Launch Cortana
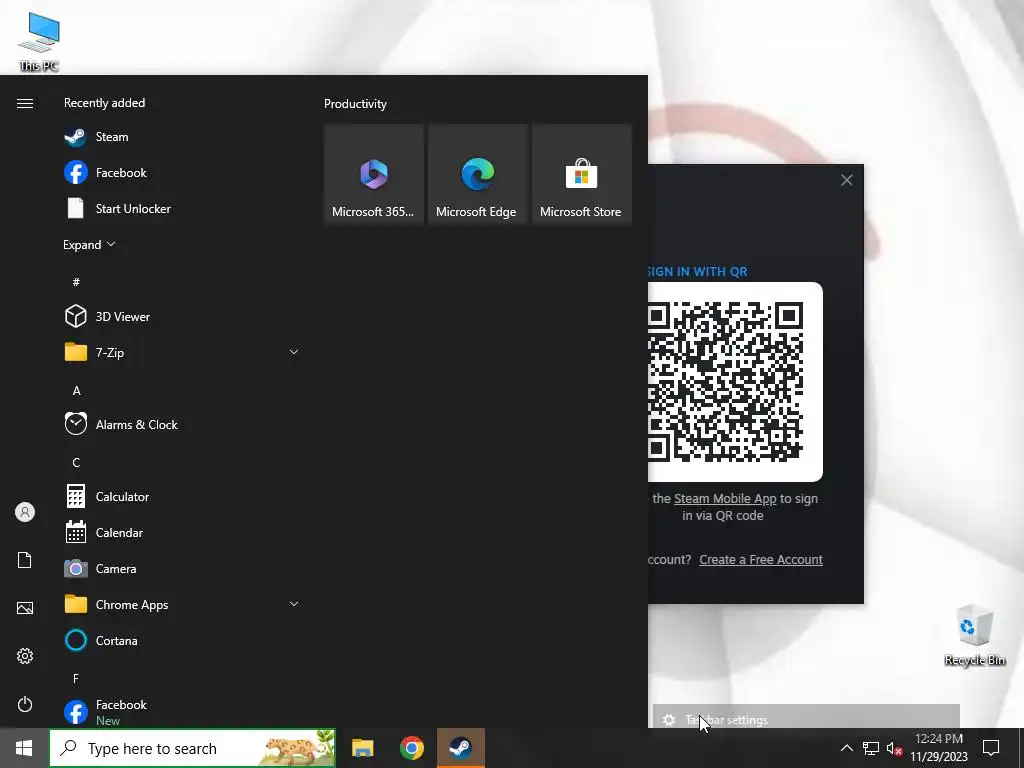Screen dimensions: 1024x768 tap(182, 640)
